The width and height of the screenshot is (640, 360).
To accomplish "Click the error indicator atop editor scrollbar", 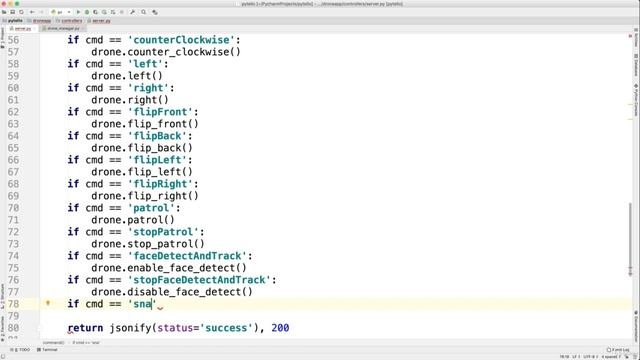I will (630, 36).
